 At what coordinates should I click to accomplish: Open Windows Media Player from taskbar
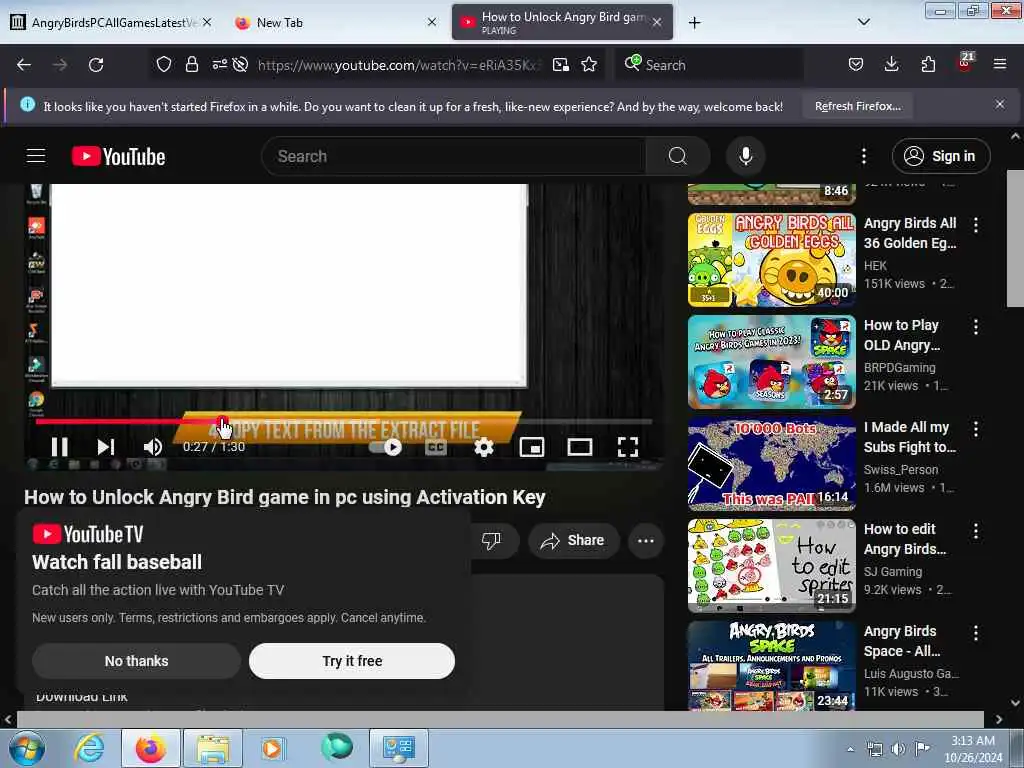point(273,748)
